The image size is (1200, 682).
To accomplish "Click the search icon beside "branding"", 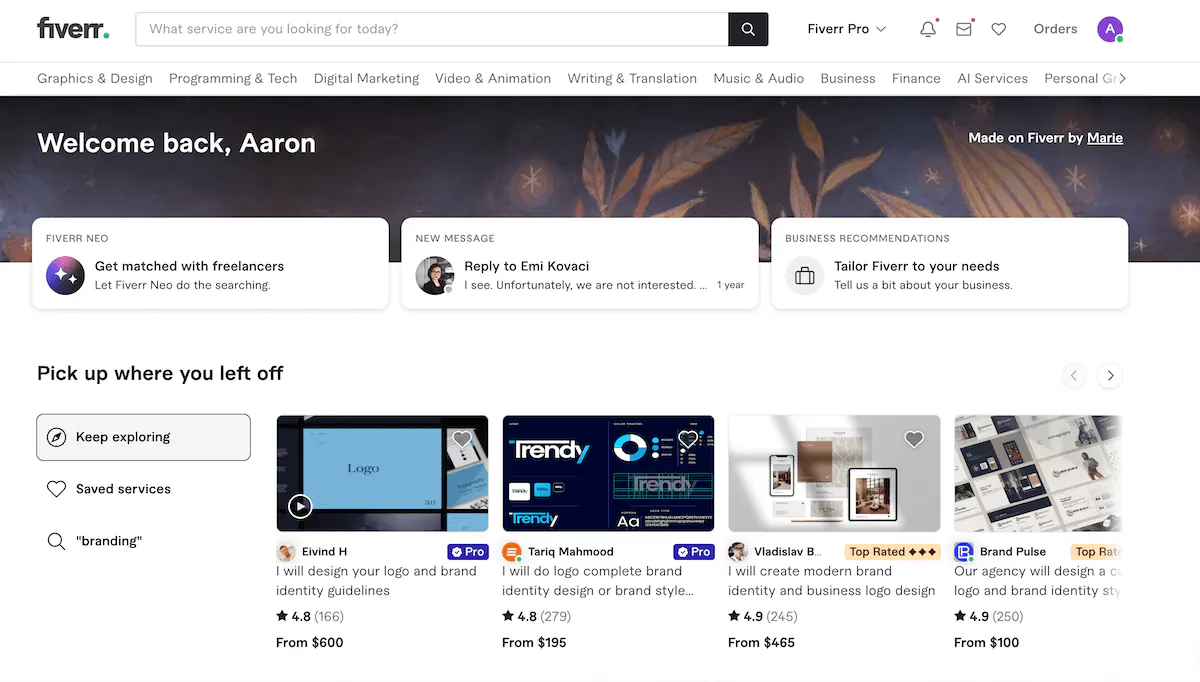I will pyautogui.click(x=57, y=541).
